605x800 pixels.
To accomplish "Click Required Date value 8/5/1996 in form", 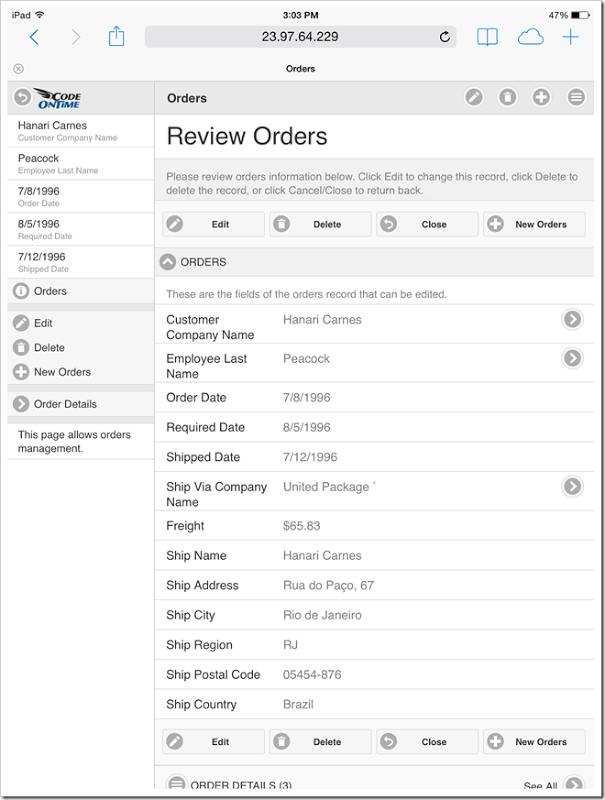I will coord(307,427).
